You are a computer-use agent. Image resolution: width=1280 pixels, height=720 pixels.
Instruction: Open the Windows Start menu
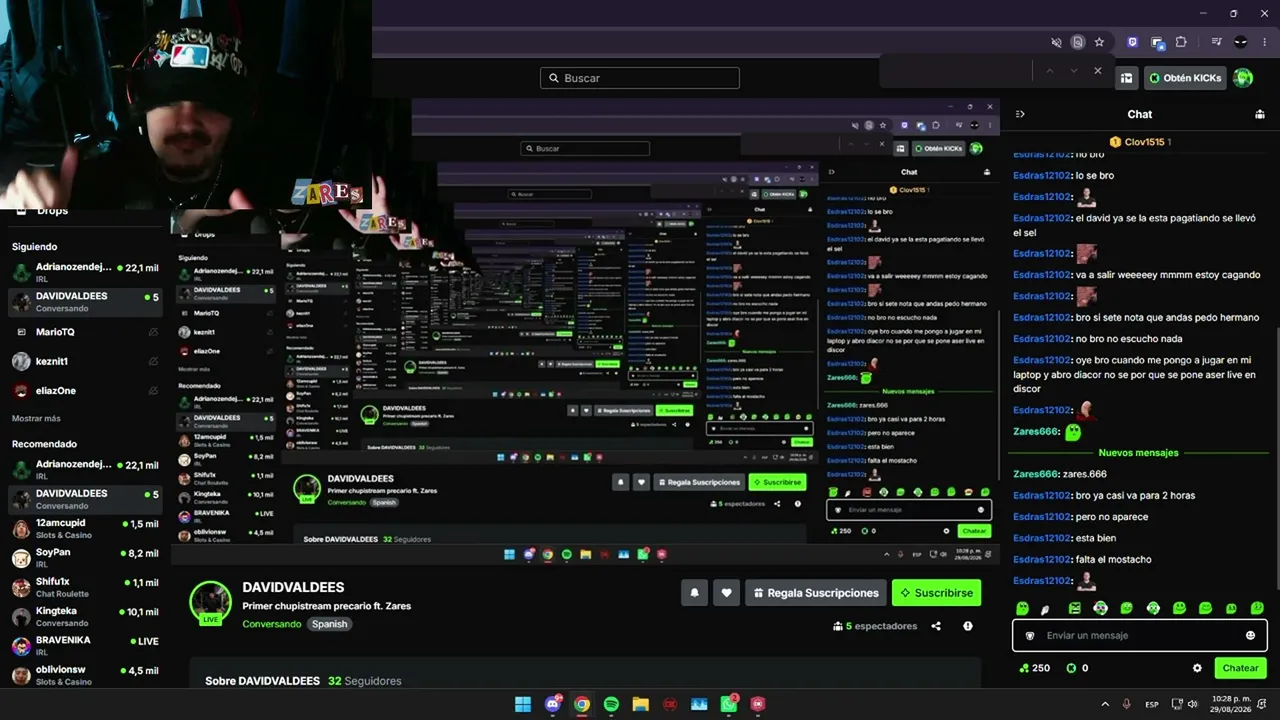click(x=523, y=704)
